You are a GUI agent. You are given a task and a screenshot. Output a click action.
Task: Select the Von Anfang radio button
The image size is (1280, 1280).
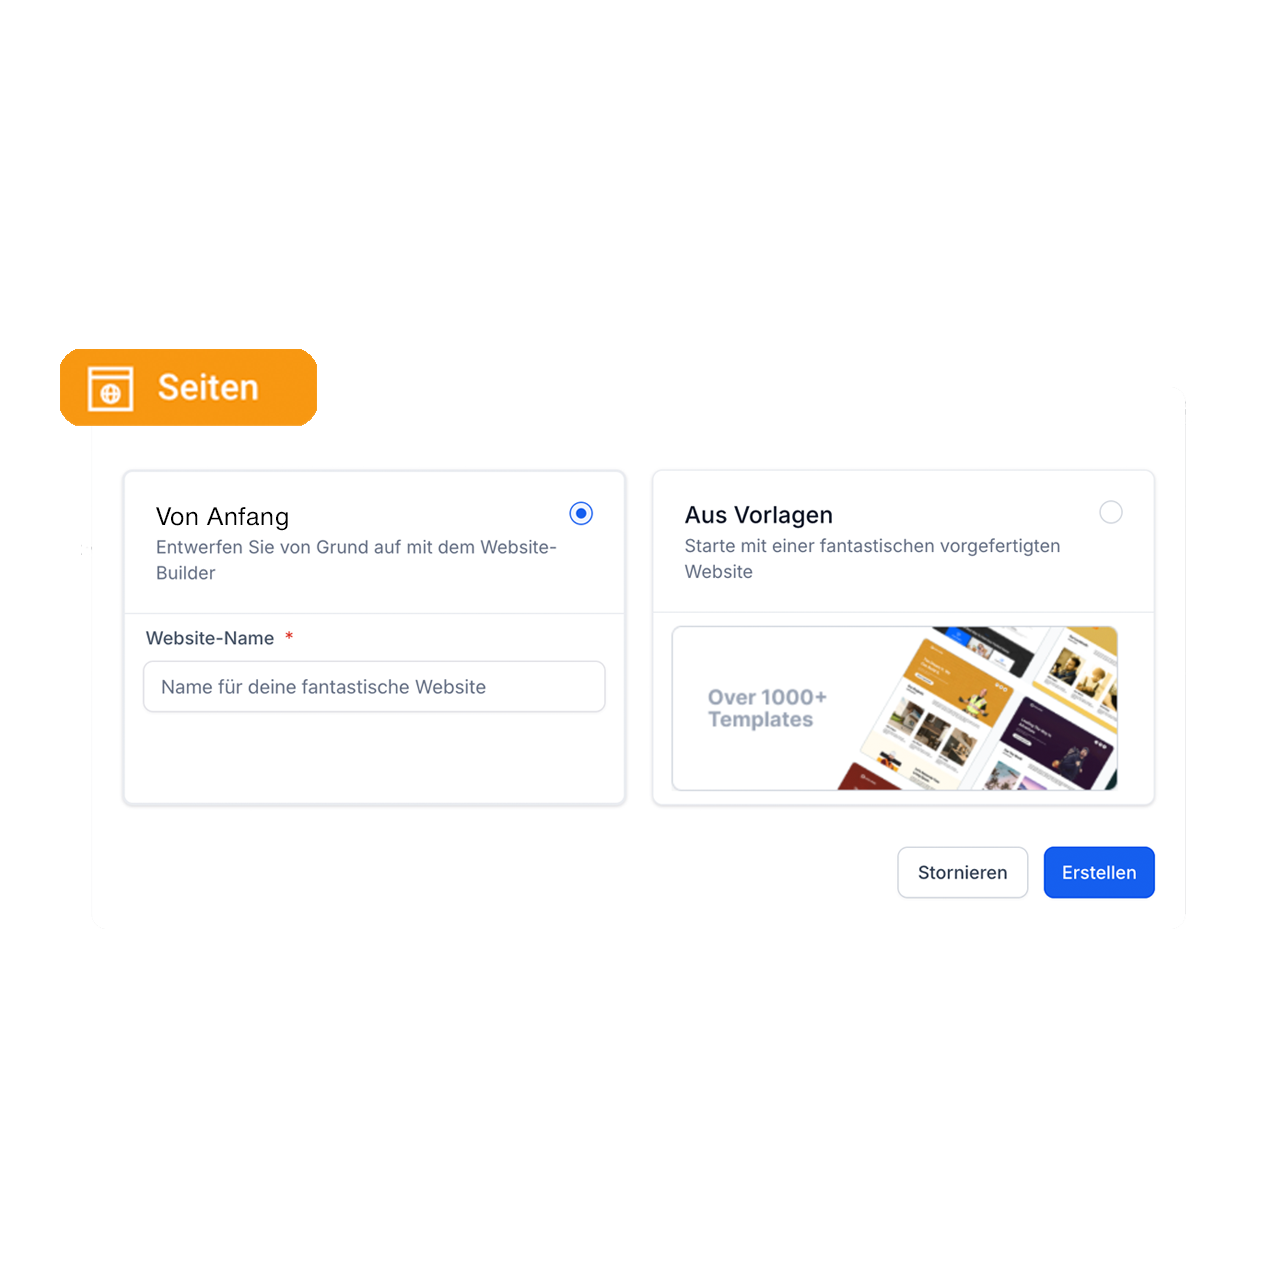click(581, 513)
